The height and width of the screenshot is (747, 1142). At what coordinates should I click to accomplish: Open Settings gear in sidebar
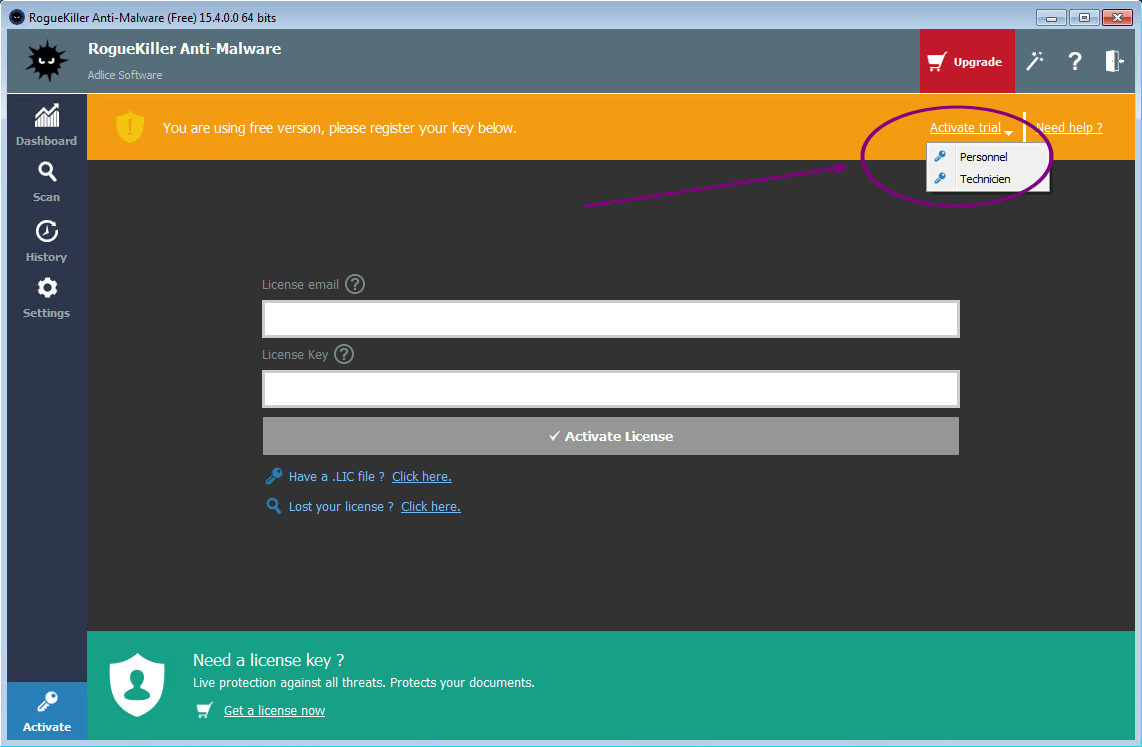[x=46, y=297]
